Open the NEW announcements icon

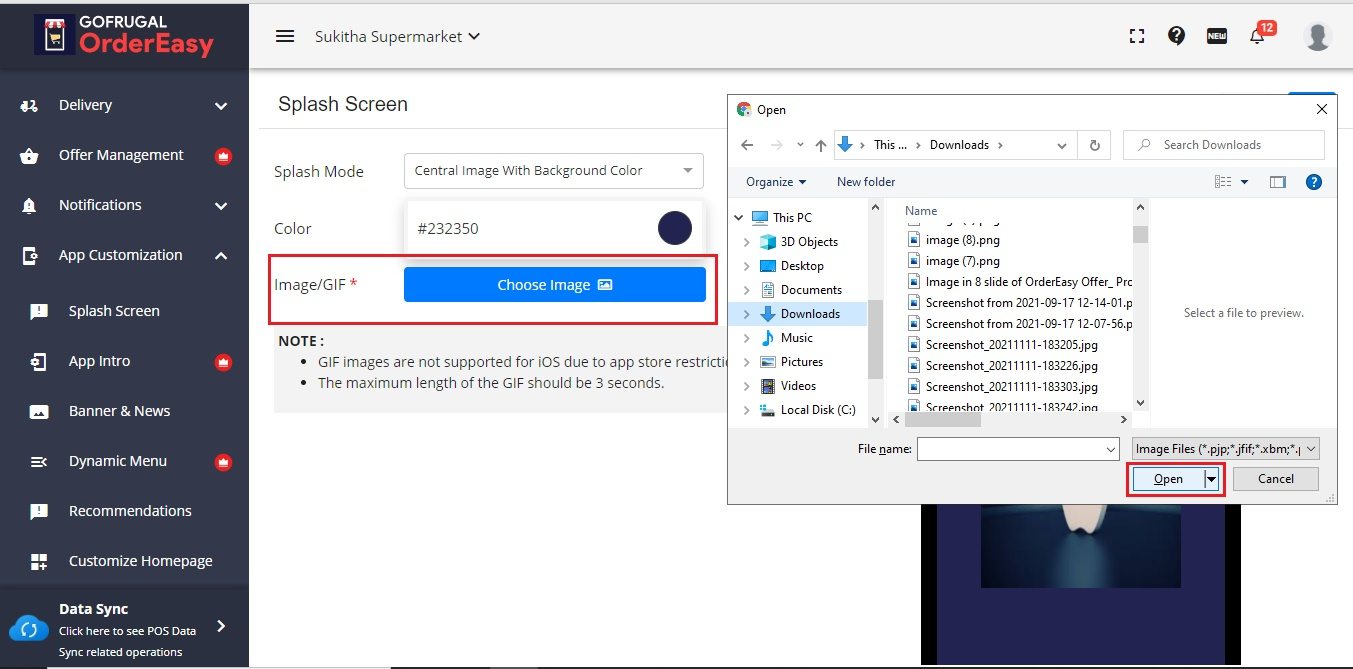click(1217, 36)
